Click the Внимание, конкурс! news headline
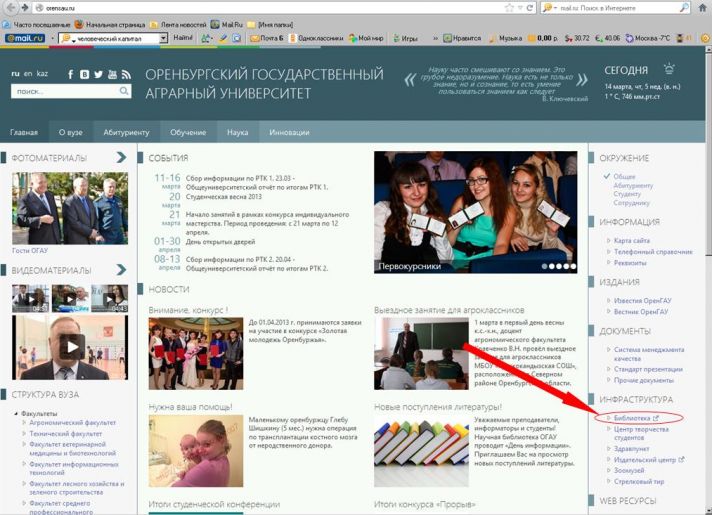Screen dimensions: 712x515 coord(188,310)
